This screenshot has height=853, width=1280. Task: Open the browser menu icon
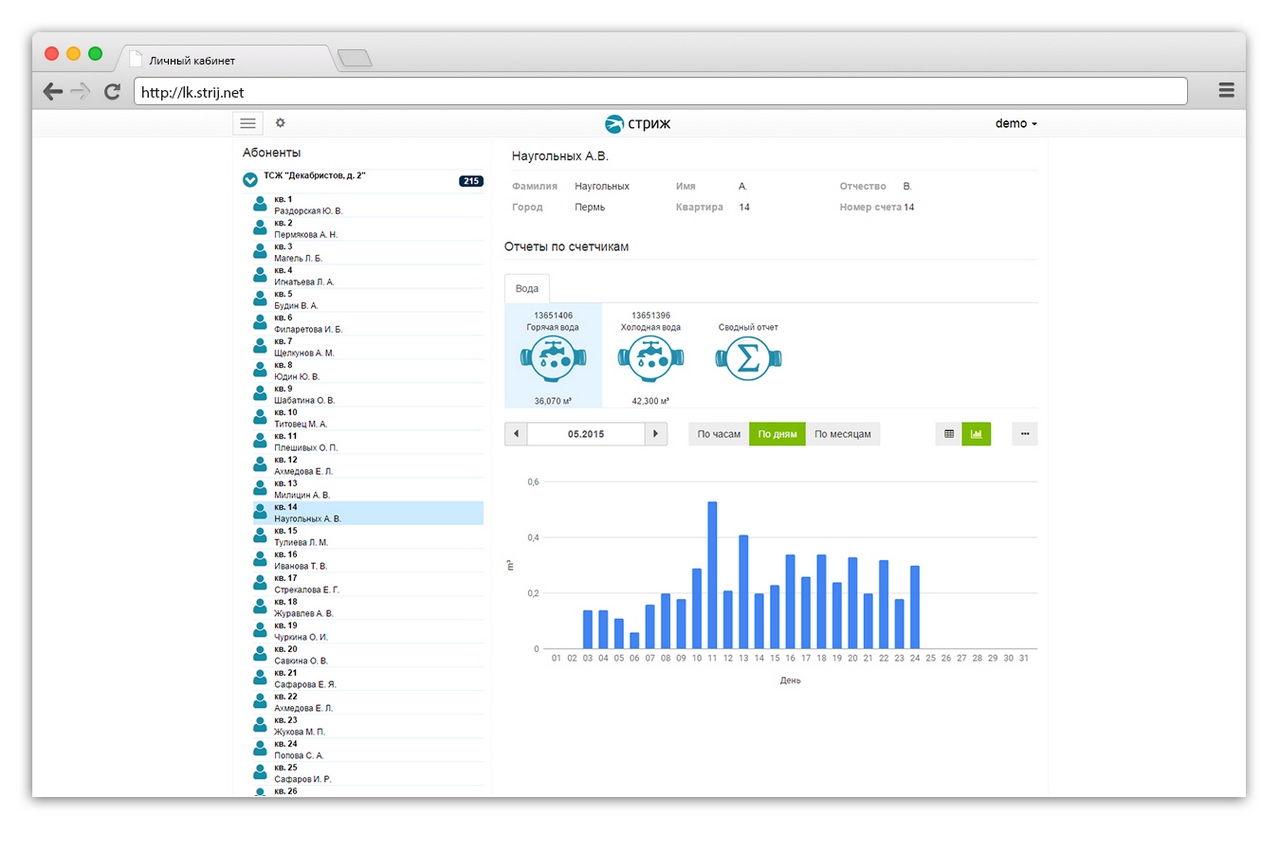[x=1226, y=91]
